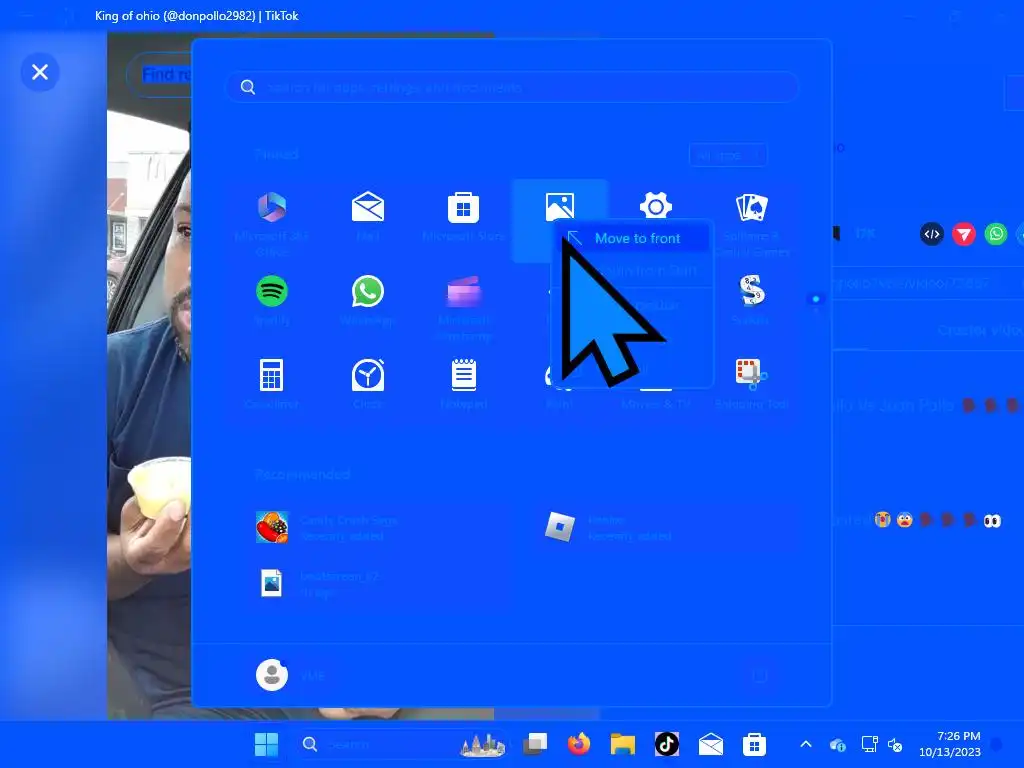
Task: Expand the hidden system tray icons chevron
Action: pyautogui.click(x=806, y=744)
